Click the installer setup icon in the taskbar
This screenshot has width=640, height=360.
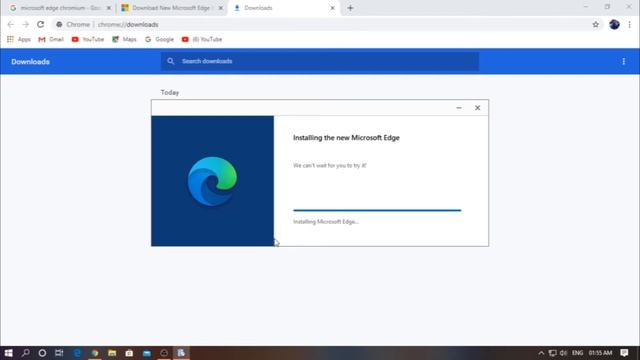tap(181, 353)
